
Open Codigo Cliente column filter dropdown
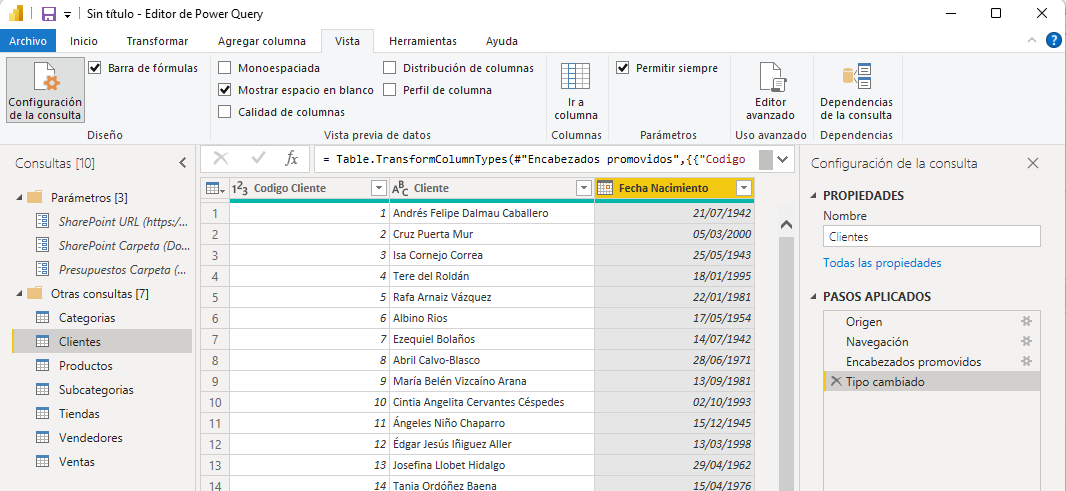click(379, 188)
